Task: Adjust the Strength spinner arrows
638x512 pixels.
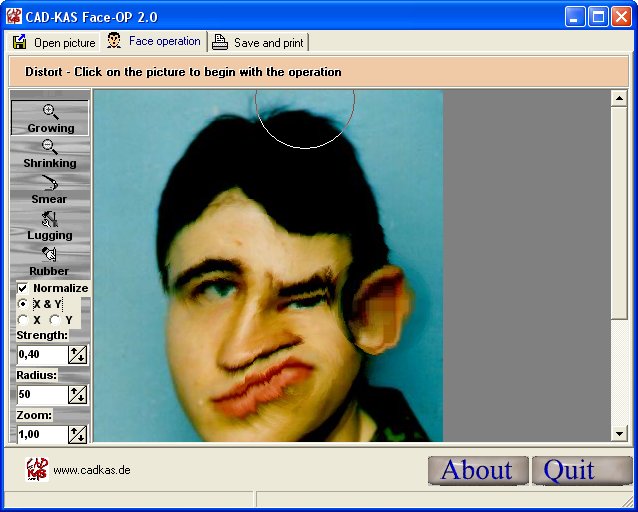Action: tap(77, 354)
